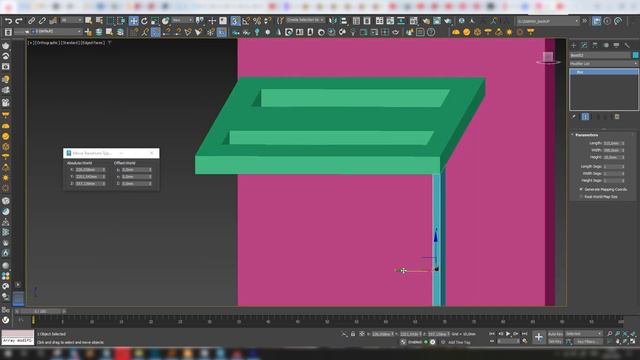Click the Length value field

coord(612,143)
